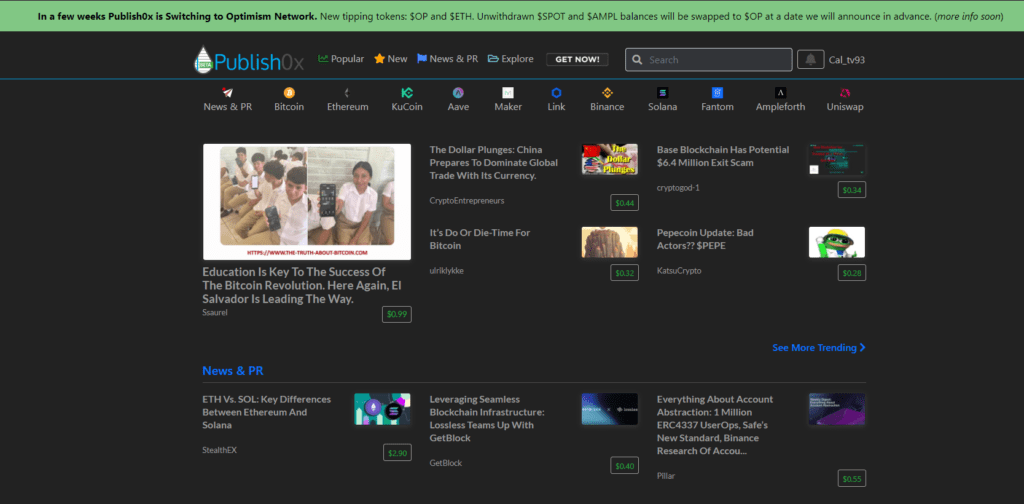The height and width of the screenshot is (504, 1024).
Task: Open the El Salvador education featured image
Action: 307,202
